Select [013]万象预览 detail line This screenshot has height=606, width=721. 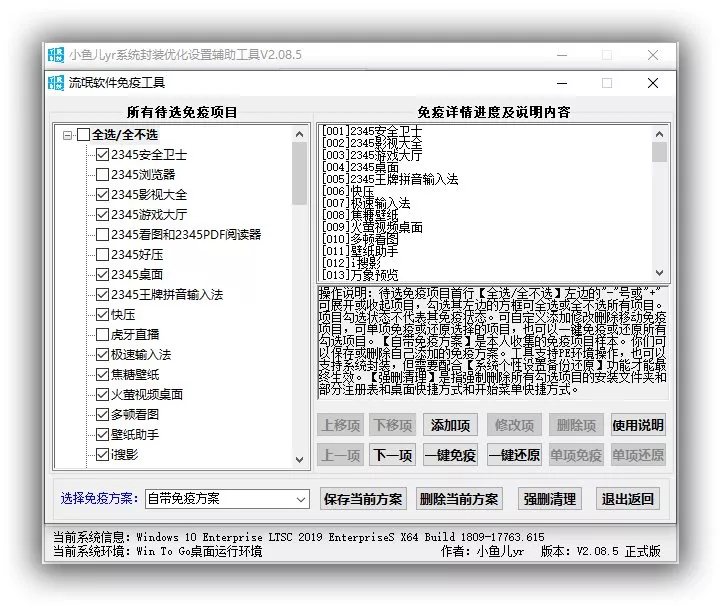360,275
